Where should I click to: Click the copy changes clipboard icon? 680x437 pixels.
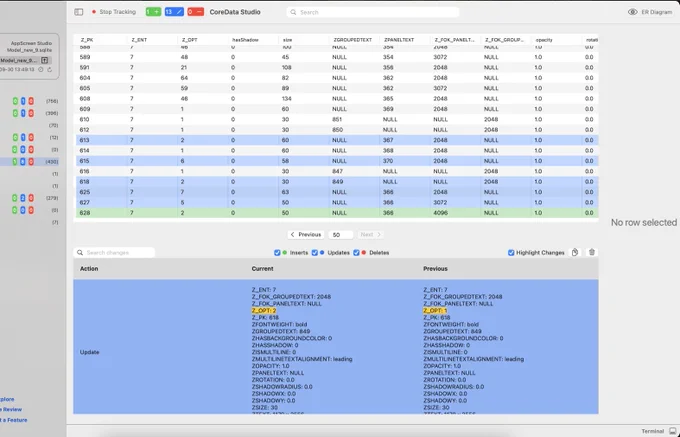click(575, 252)
